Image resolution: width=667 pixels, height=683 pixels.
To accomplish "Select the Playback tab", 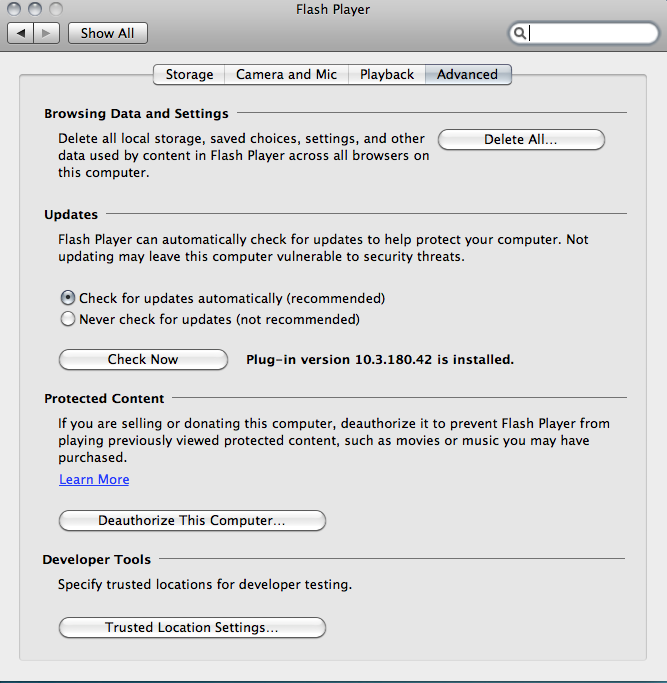I will pyautogui.click(x=387, y=74).
